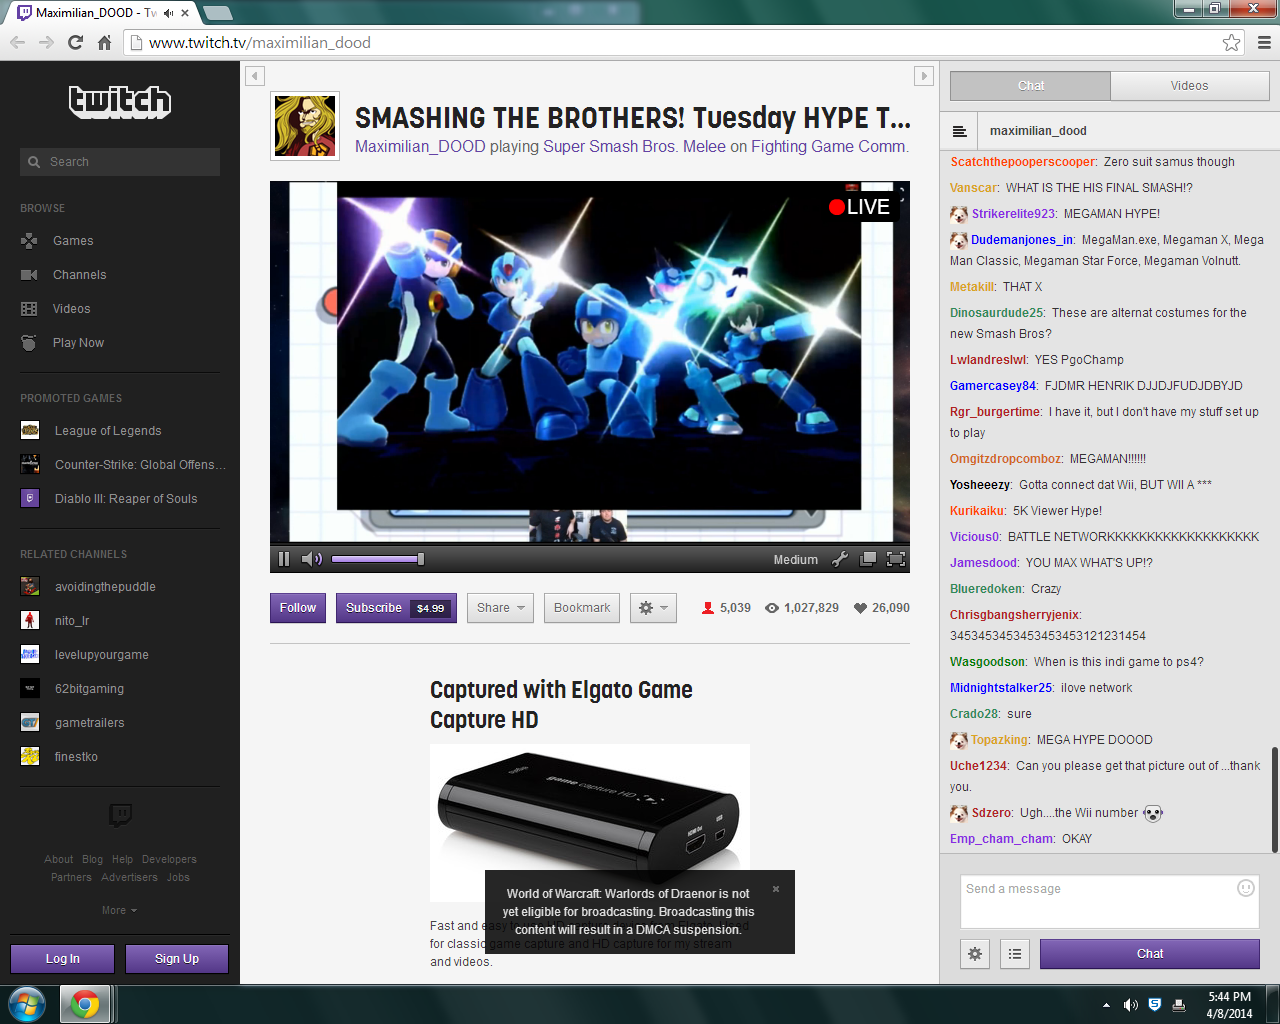Mute the video player volume
The width and height of the screenshot is (1280, 1024).
point(311,559)
